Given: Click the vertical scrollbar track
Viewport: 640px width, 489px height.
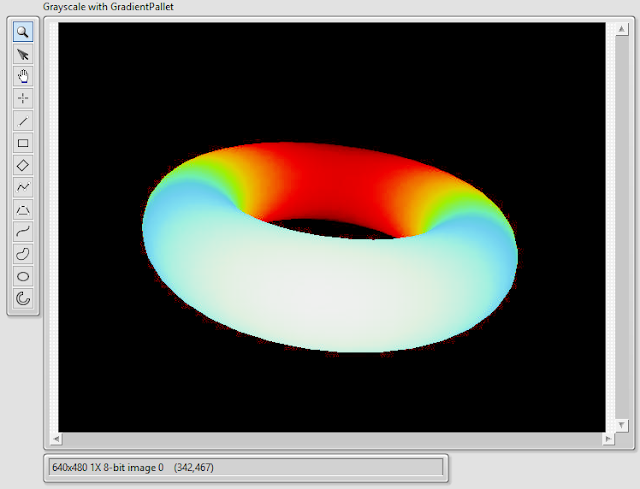Looking at the screenshot, I should 621,227.
